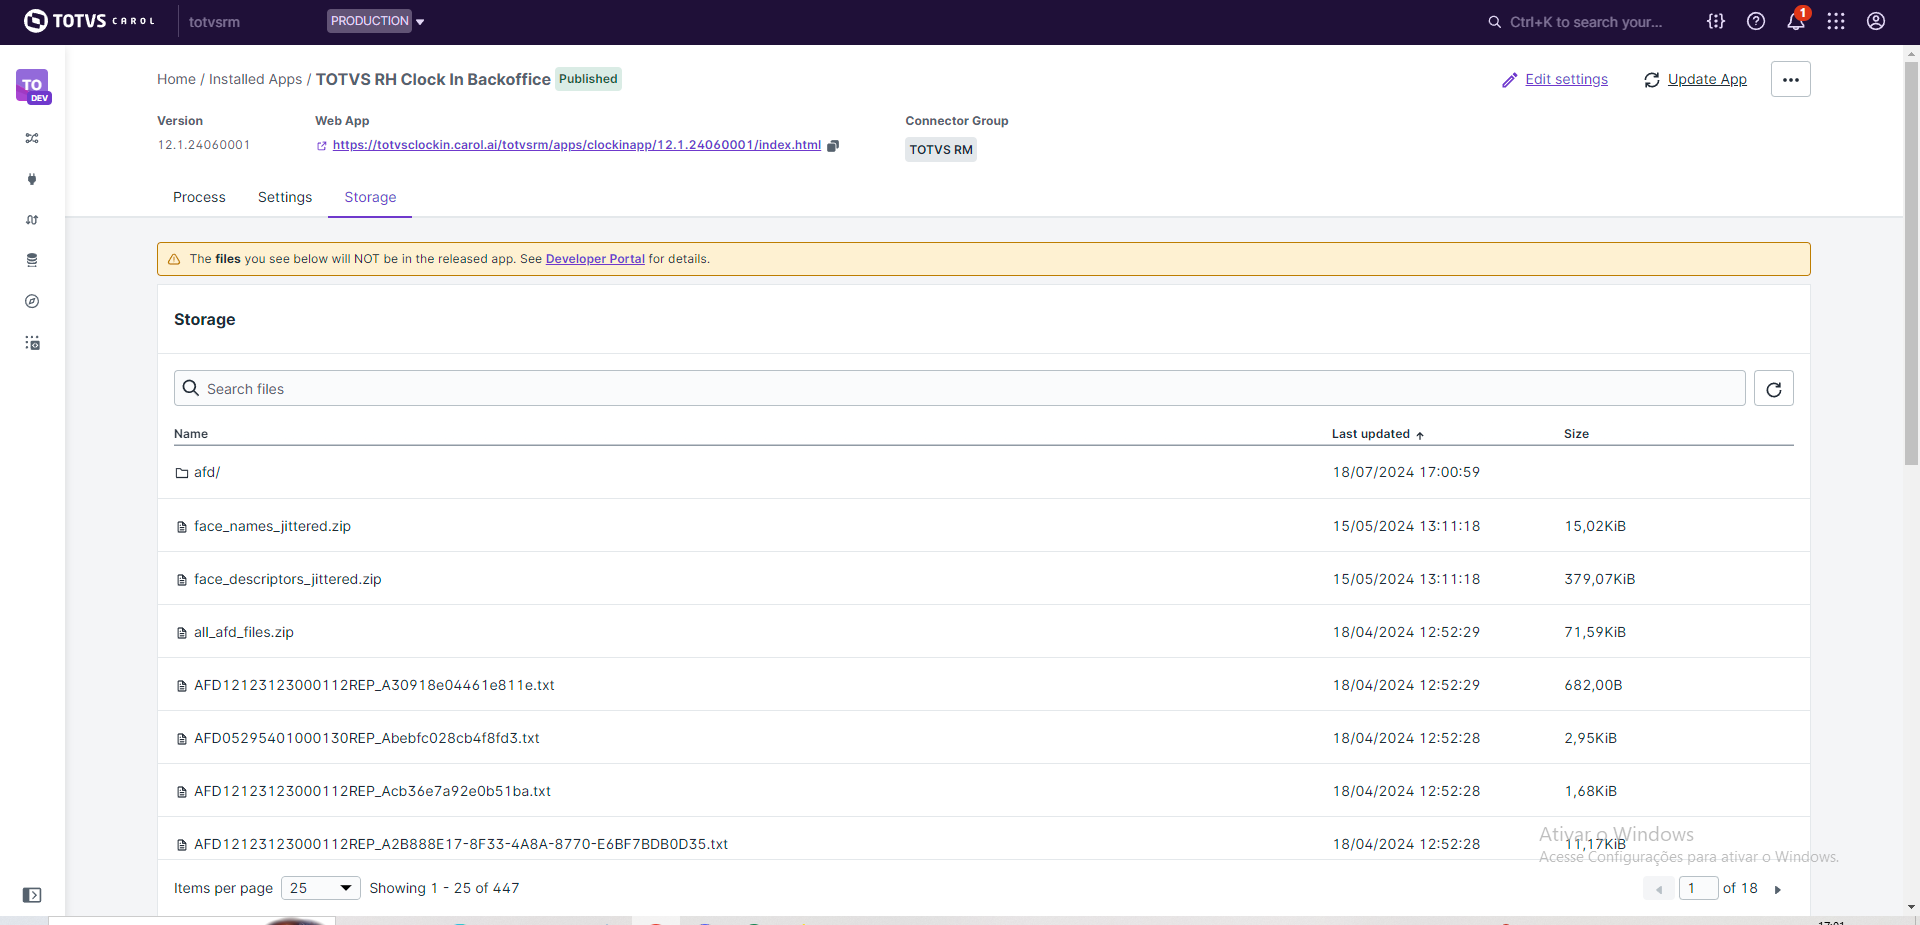Click all_afd_files.zip file
Screen dimensions: 1920x925
click(244, 632)
